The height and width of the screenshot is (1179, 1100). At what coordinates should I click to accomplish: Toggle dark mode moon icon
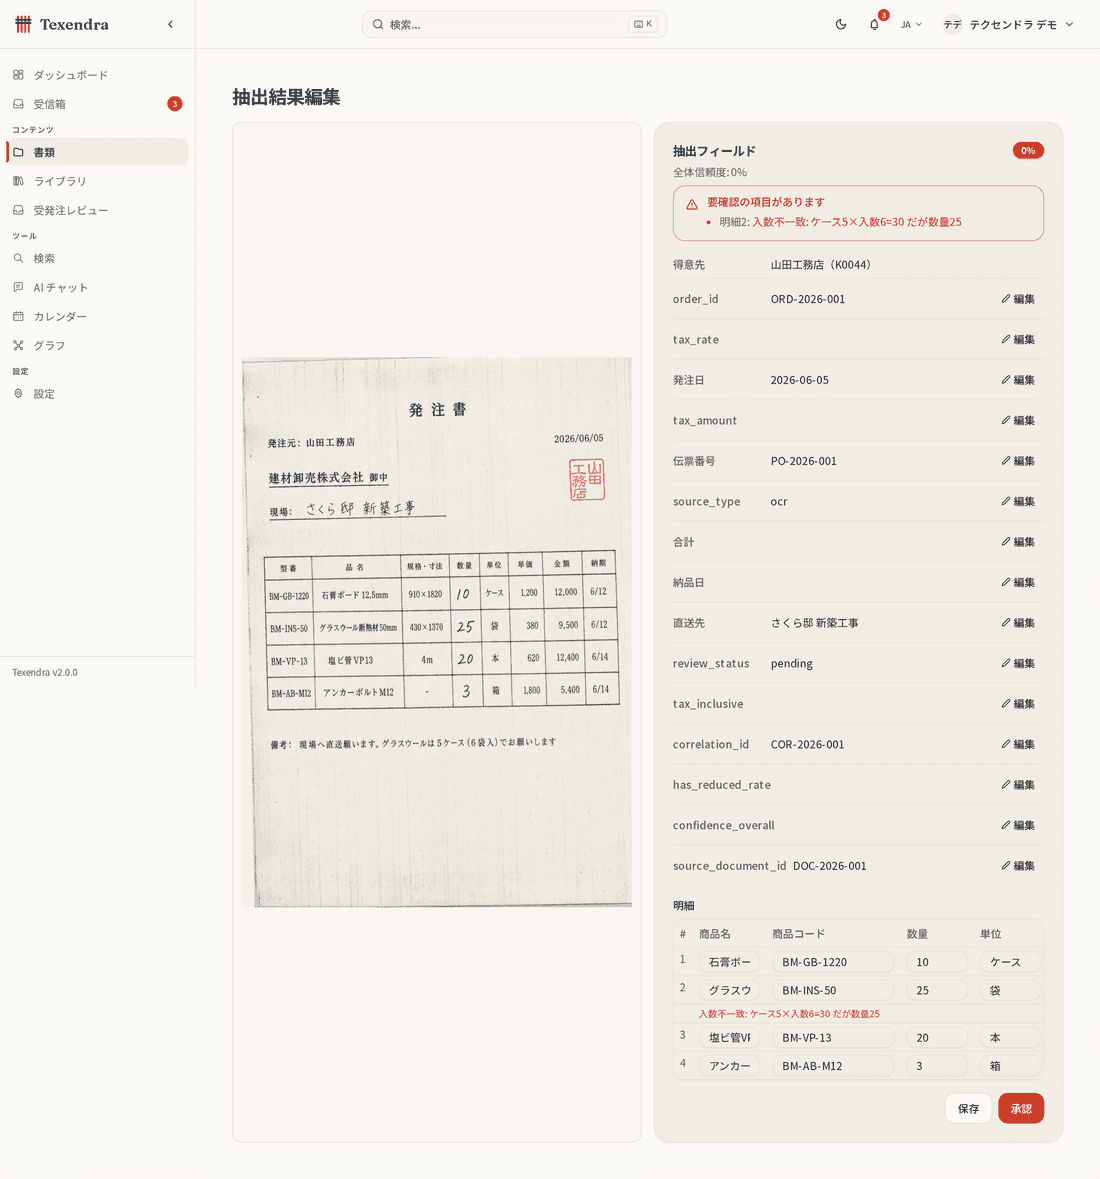point(841,24)
